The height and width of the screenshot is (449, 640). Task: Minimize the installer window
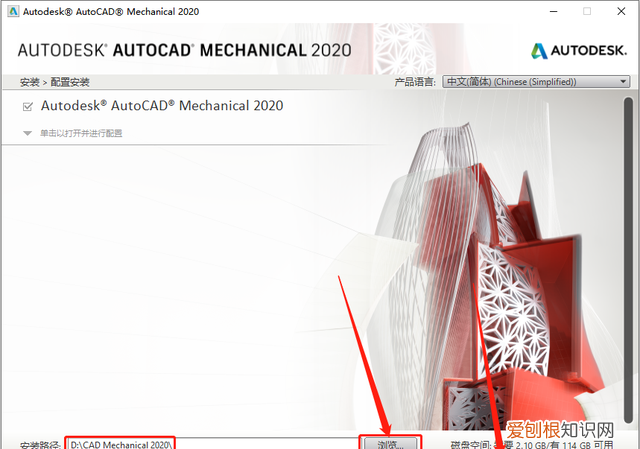point(553,11)
